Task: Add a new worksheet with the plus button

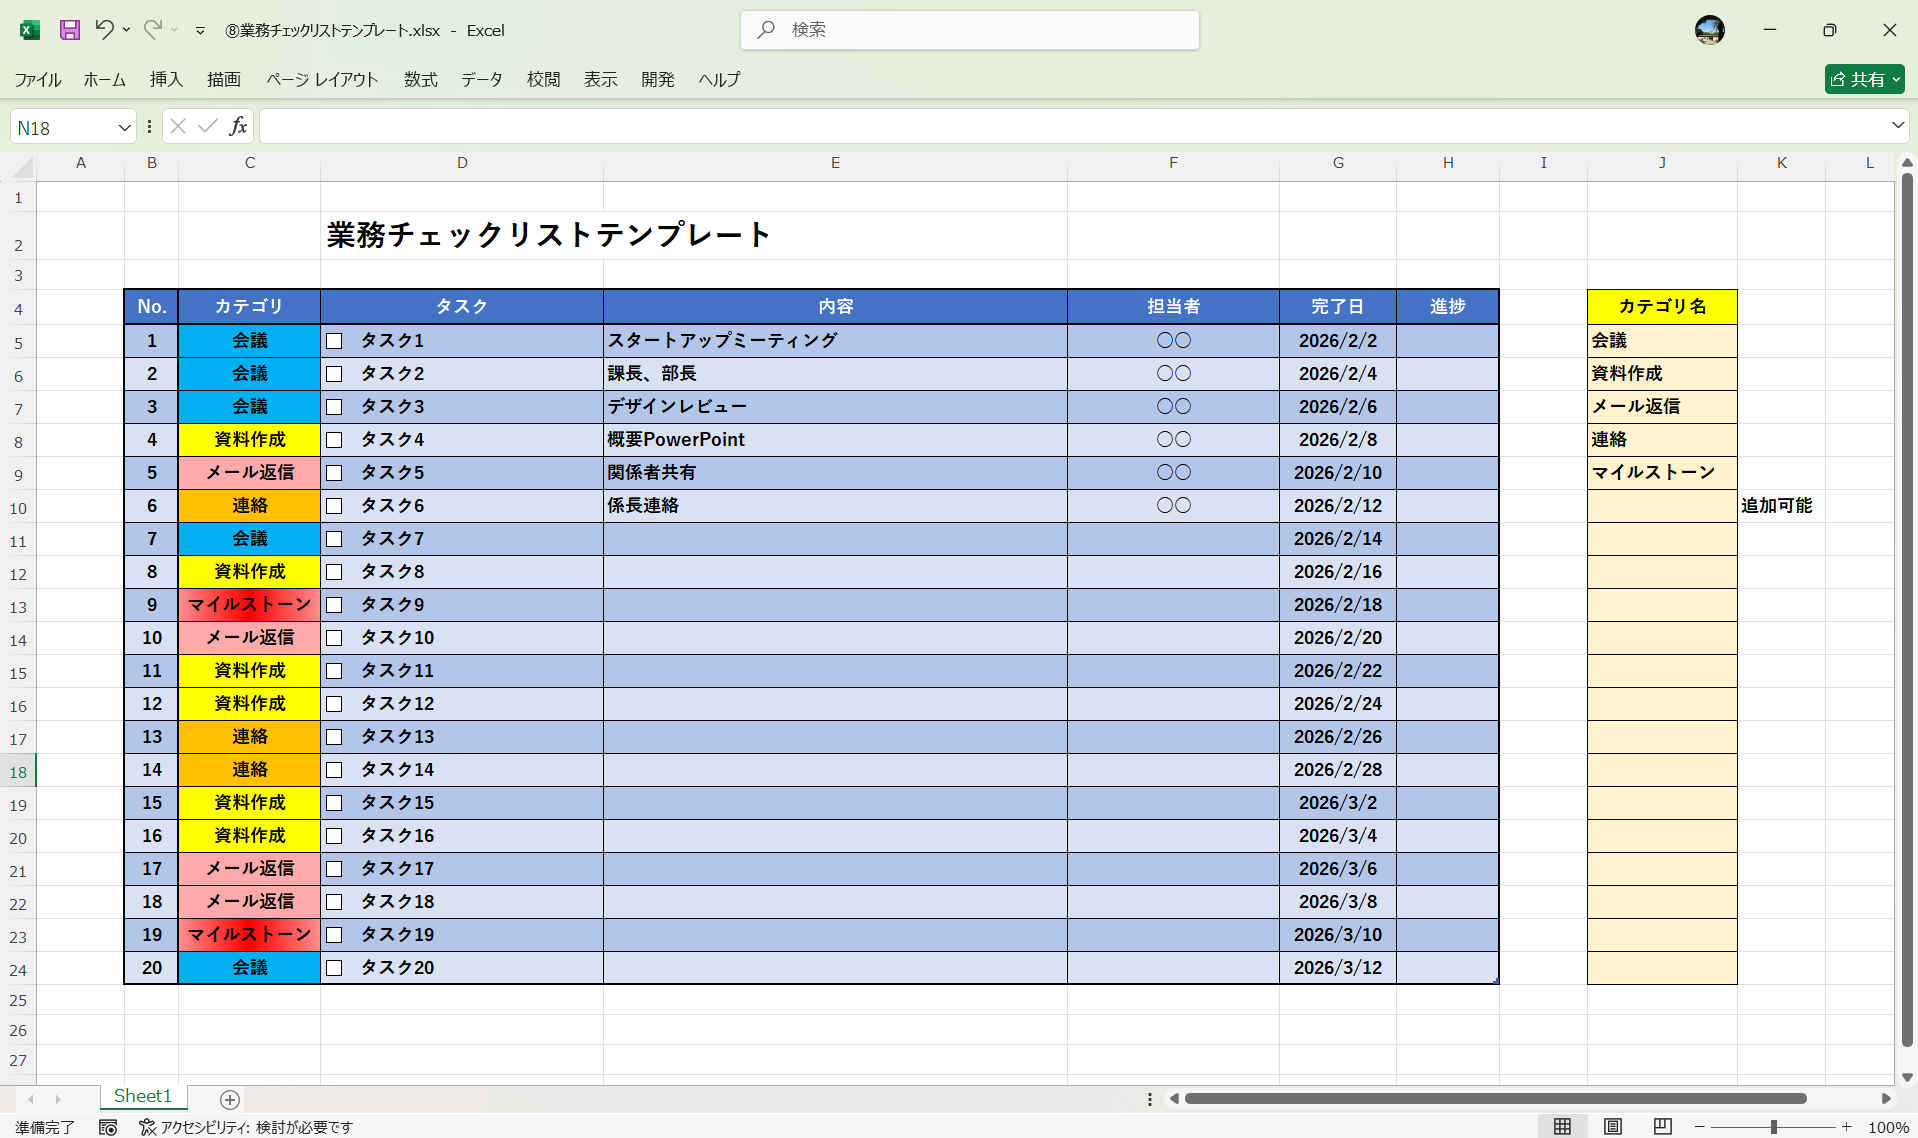Action: pos(229,1099)
